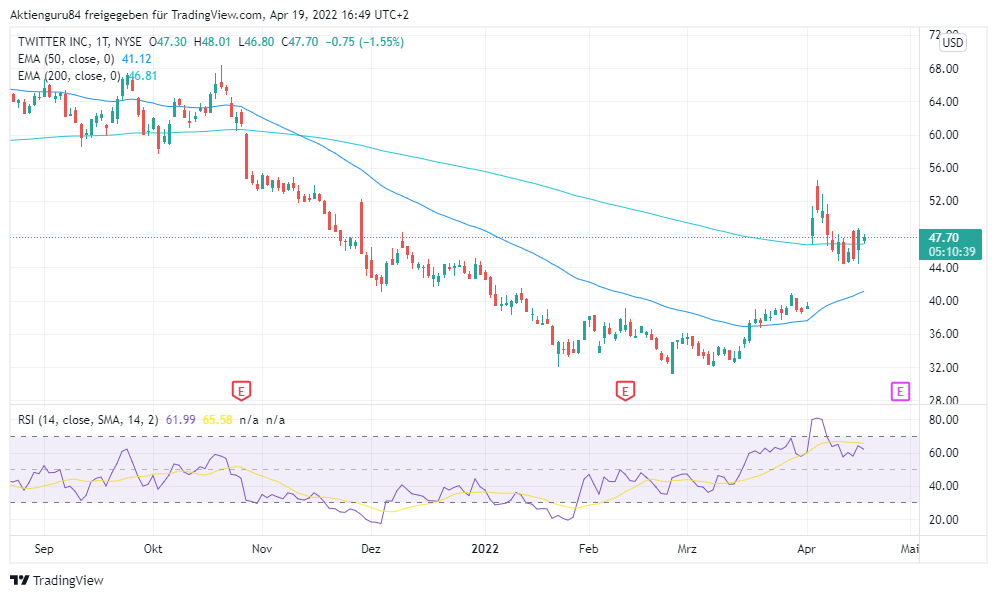Click the Apr label on the time axis

point(806,548)
